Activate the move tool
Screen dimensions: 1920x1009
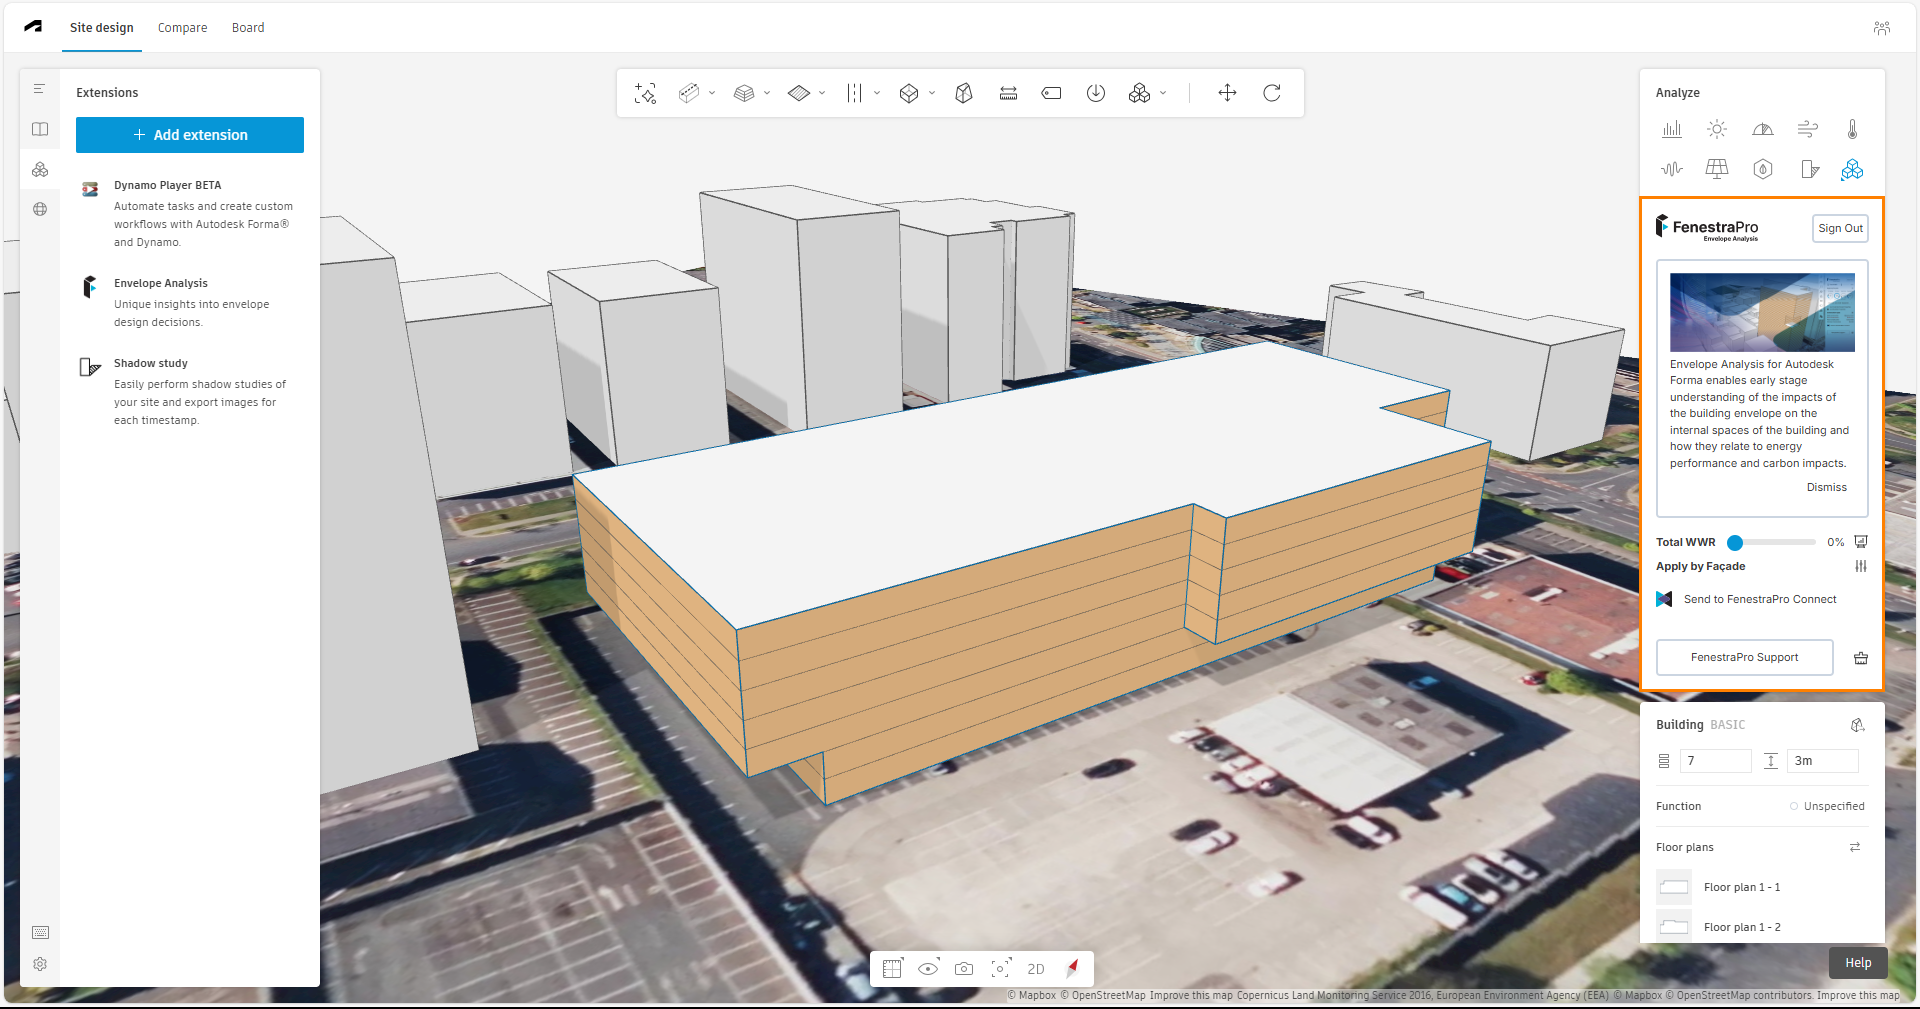[x=1227, y=93]
